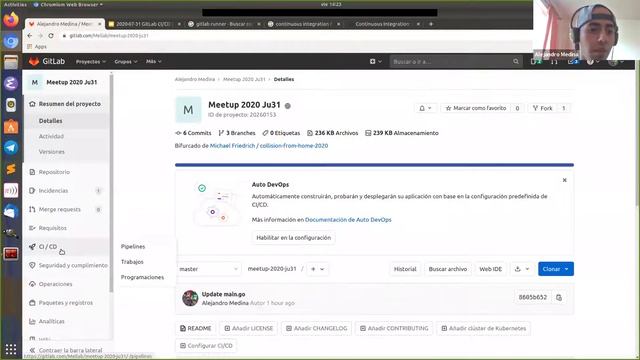Open Telegram from the Ubuntu dock

pos(11,147)
